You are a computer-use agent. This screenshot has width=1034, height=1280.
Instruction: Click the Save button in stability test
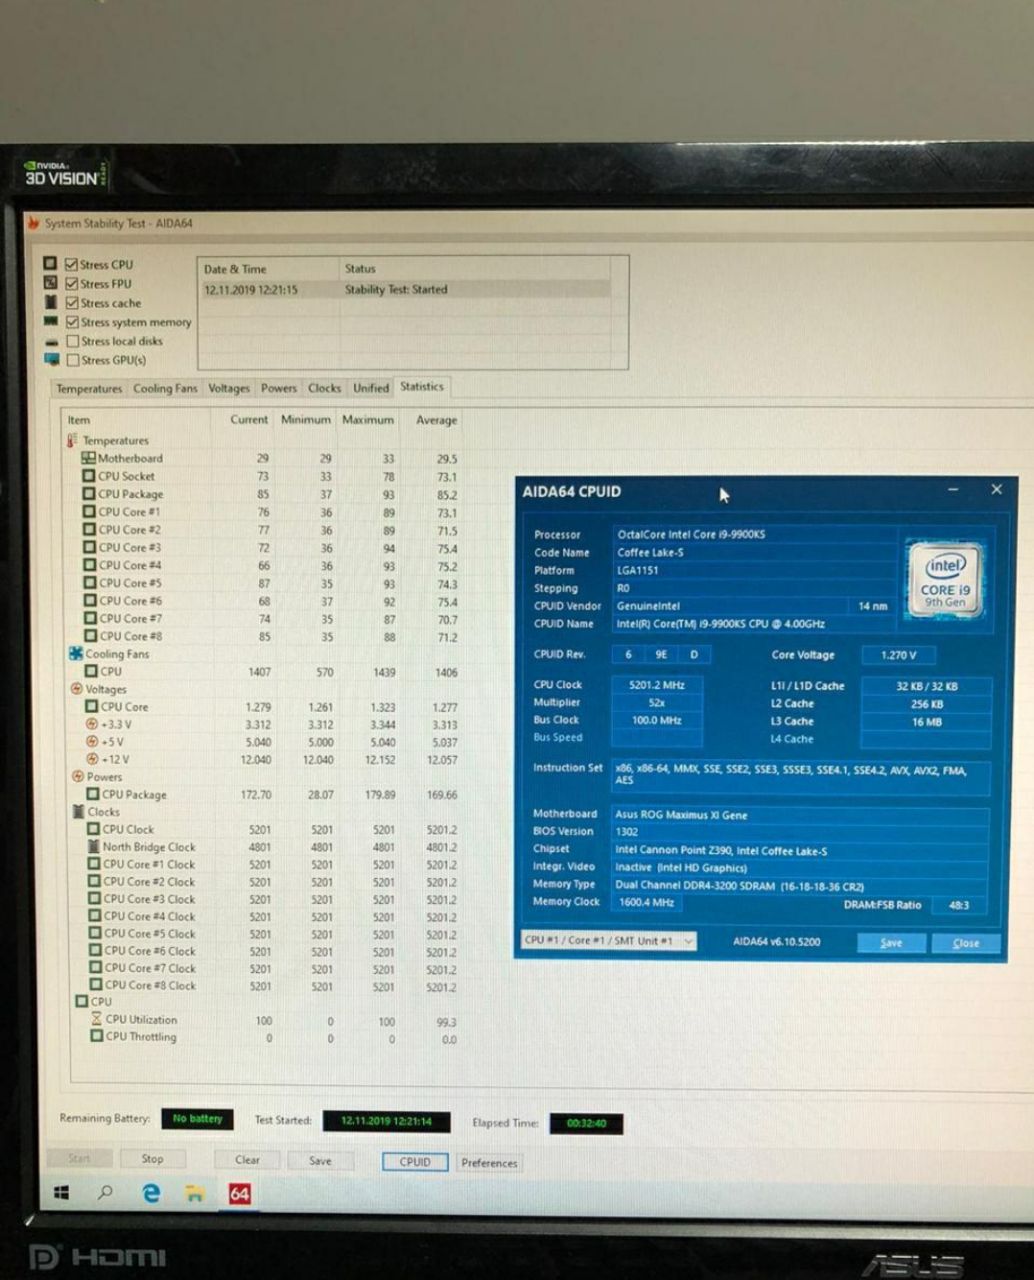click(x=320, y=1161)
